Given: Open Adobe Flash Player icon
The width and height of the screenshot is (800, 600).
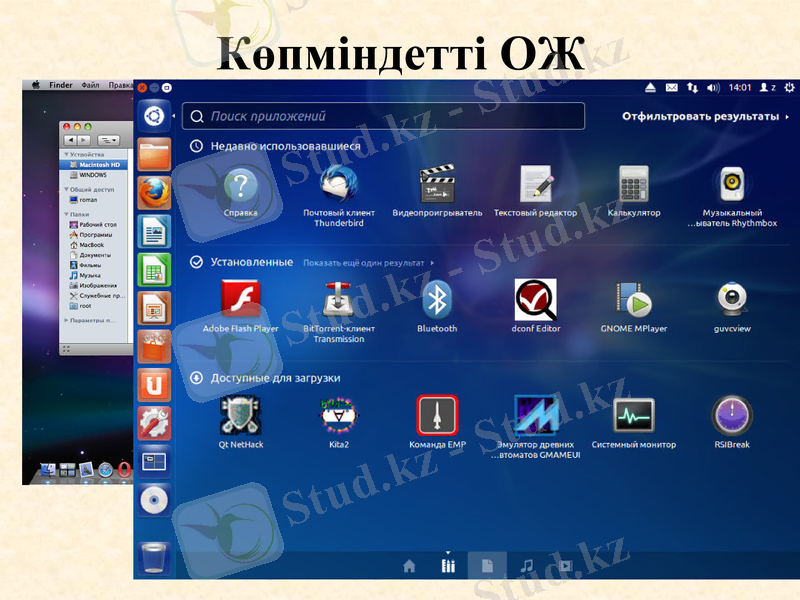Looking at the screenshot, I should [240, 300].
